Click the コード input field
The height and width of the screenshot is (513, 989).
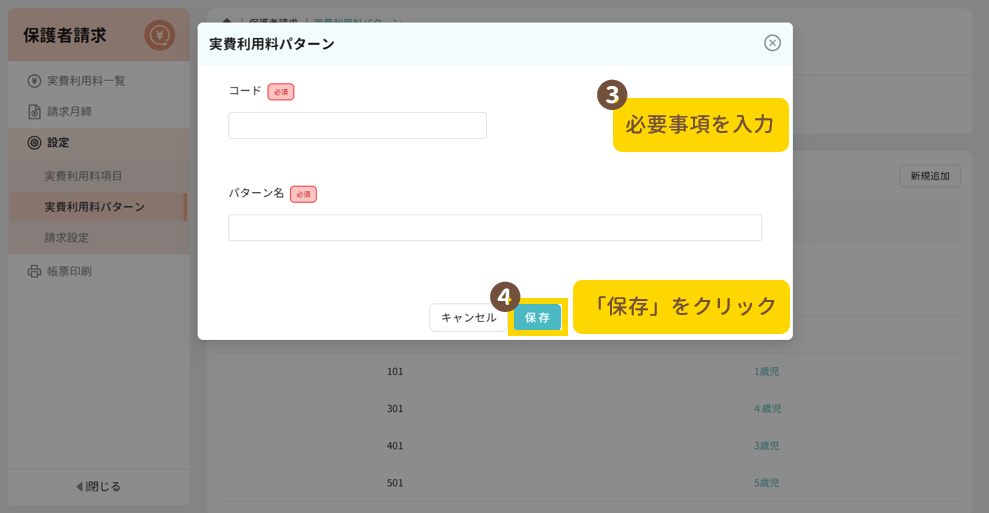pyautogui.click(x=357, y=125)
